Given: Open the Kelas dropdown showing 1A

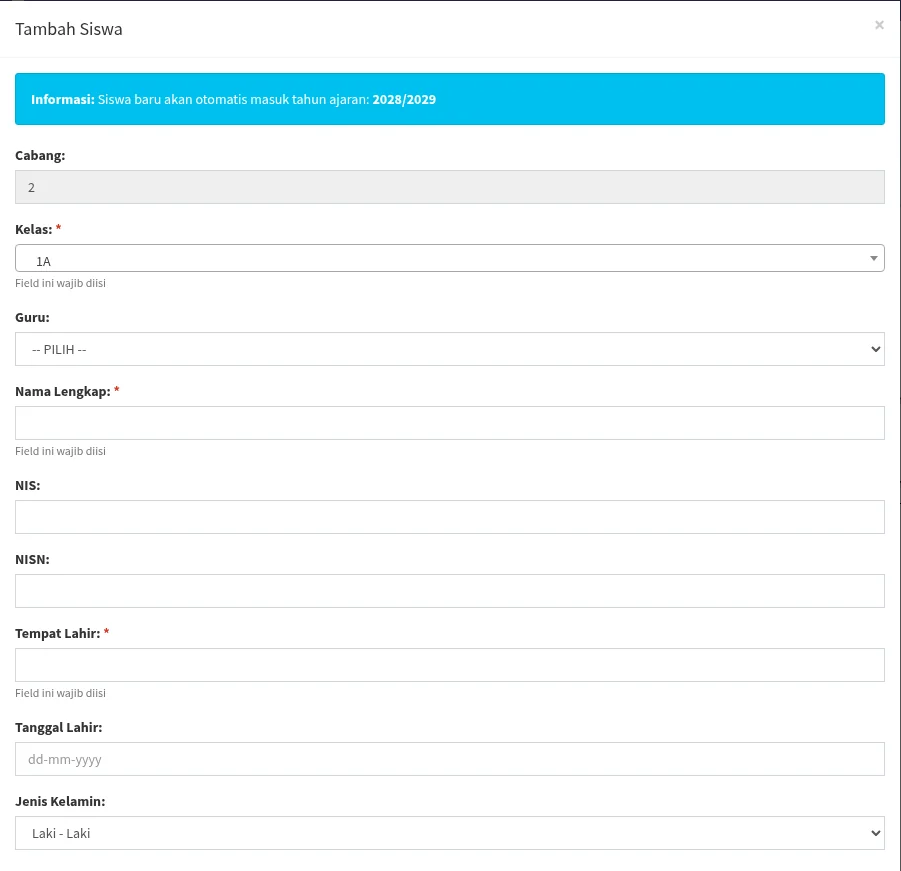Looking at the screenshot, I should (x=449, y=258).
